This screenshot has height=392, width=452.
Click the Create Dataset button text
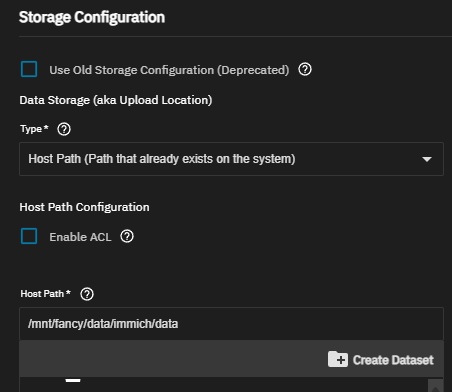(393, 360)
